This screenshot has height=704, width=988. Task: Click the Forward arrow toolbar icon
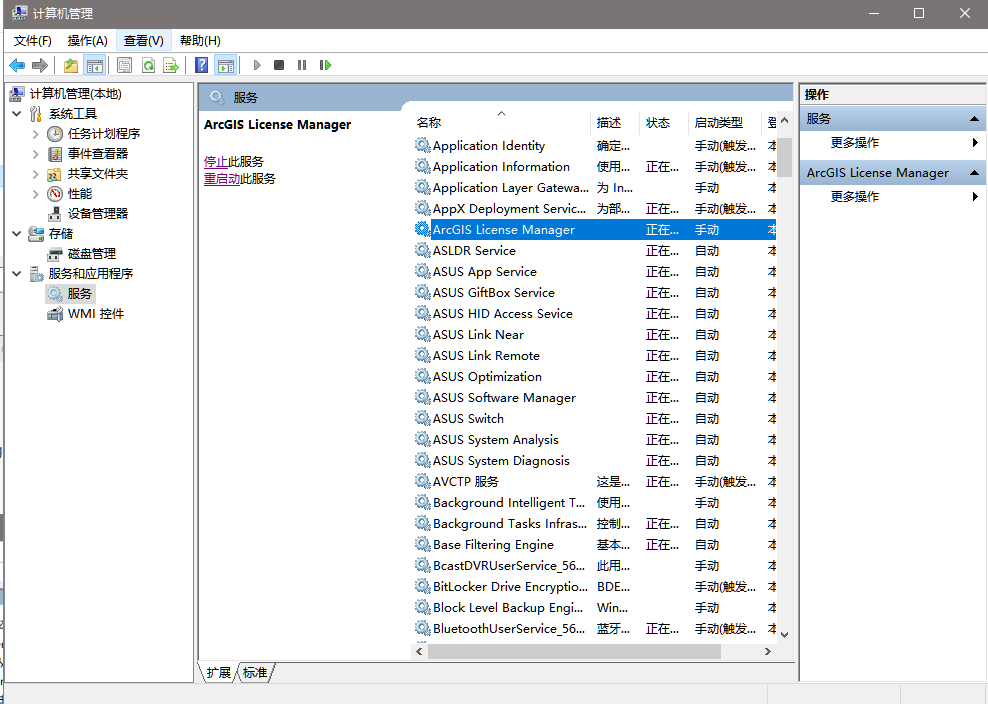click(40, 65)
